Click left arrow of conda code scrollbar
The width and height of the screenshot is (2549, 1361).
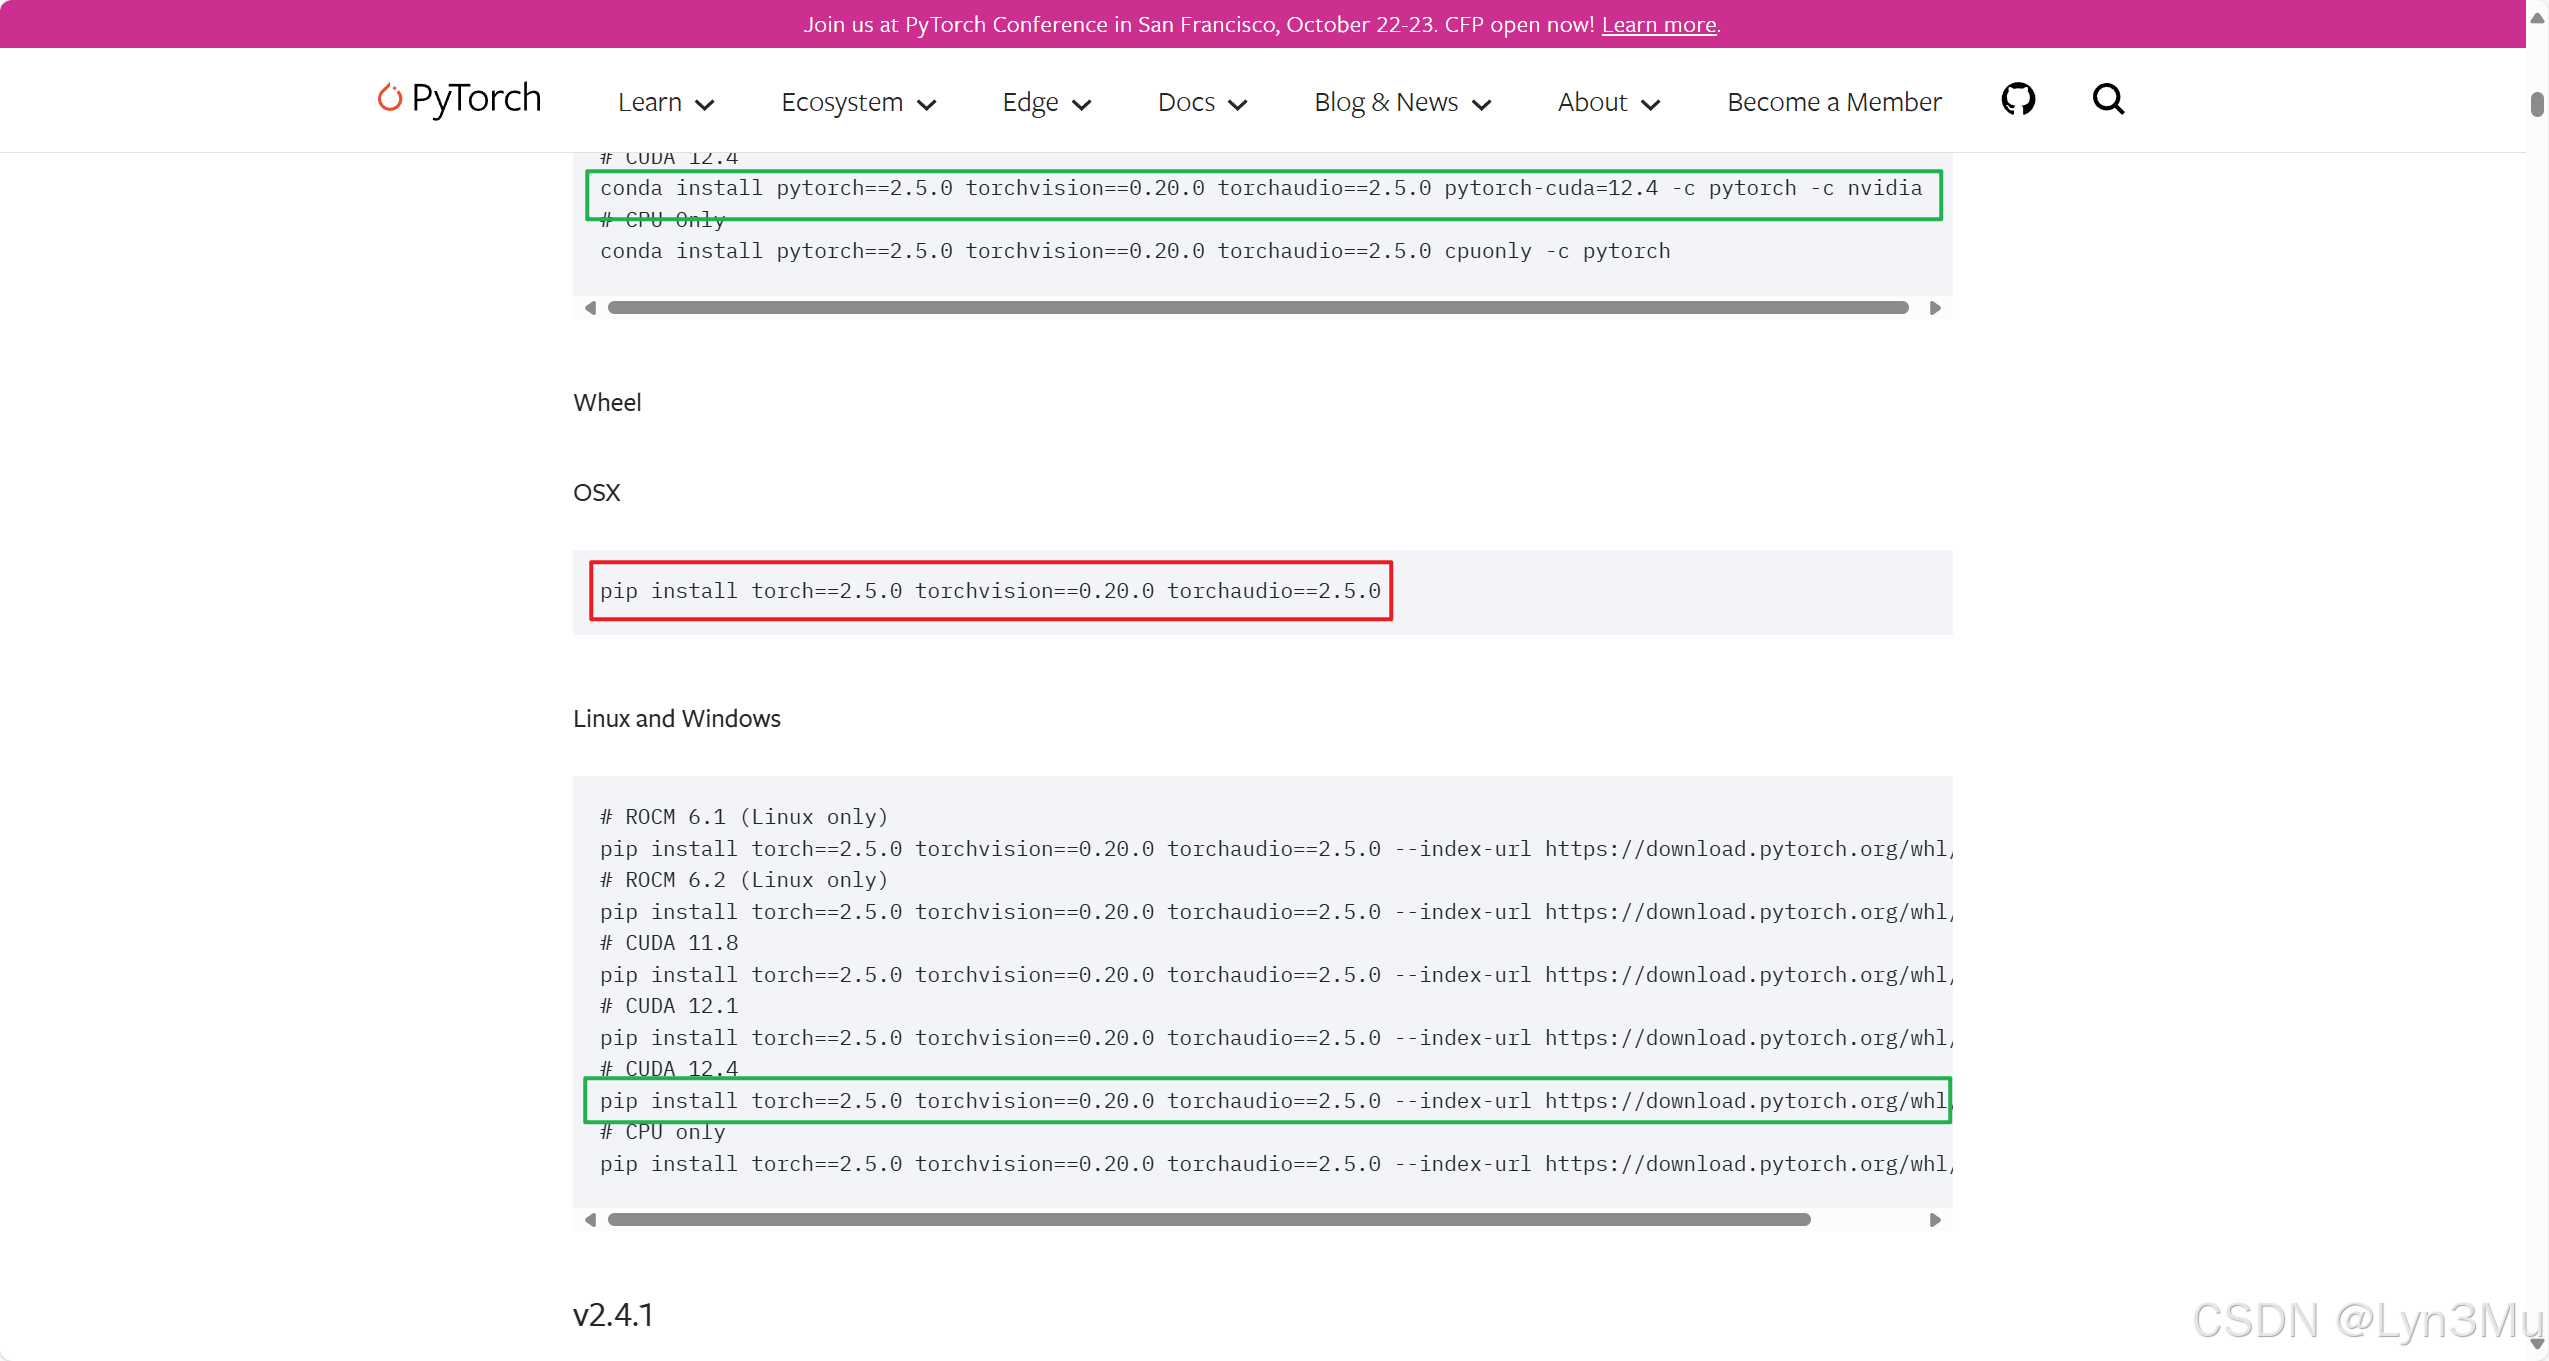[591, 308]
